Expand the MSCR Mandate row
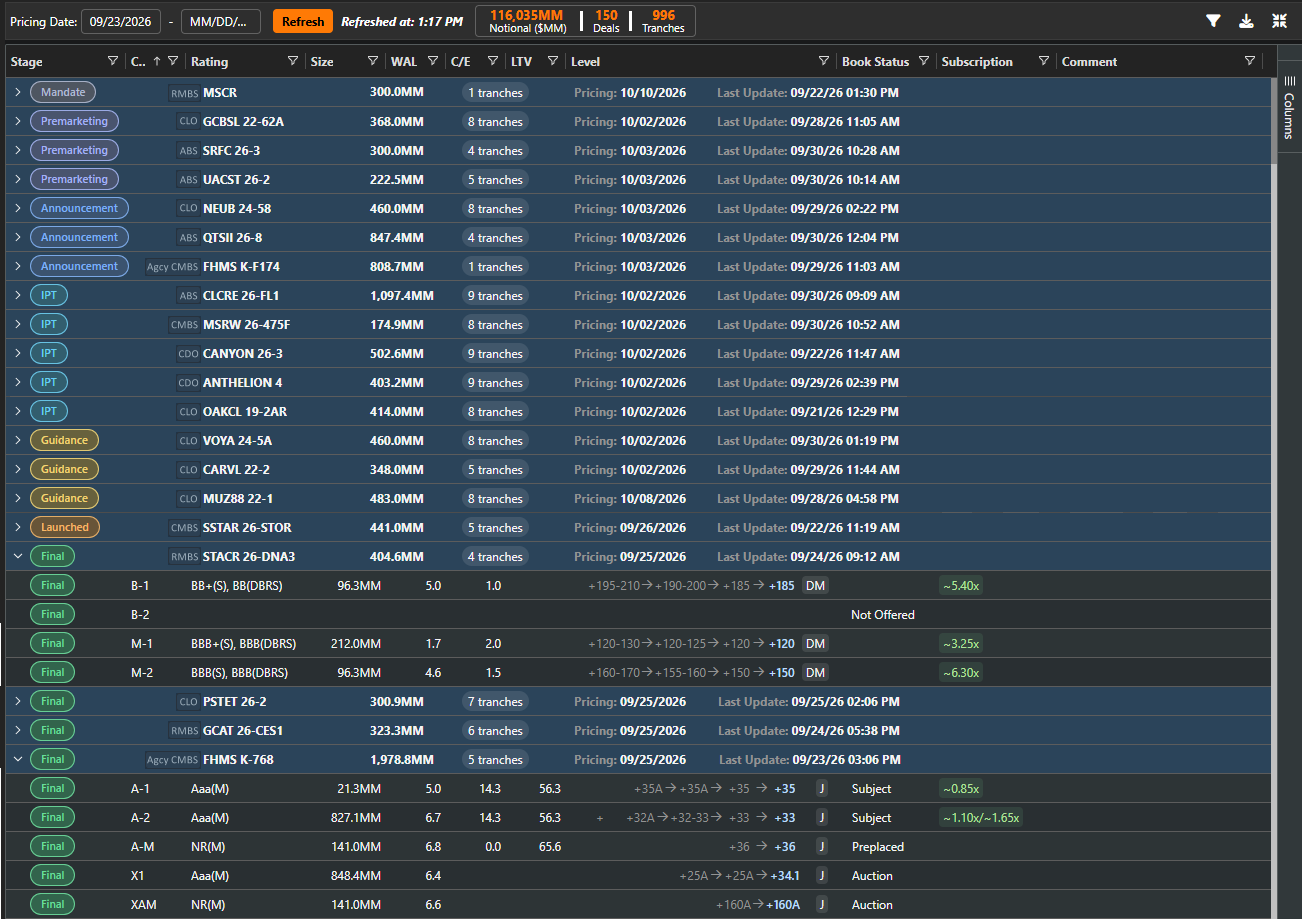Screen dimensions: 1302x919 click(18, 93)
